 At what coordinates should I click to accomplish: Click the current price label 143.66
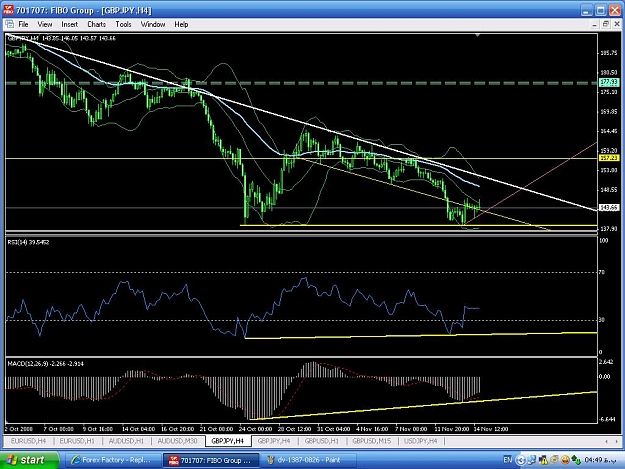click(x=609, y=208)
